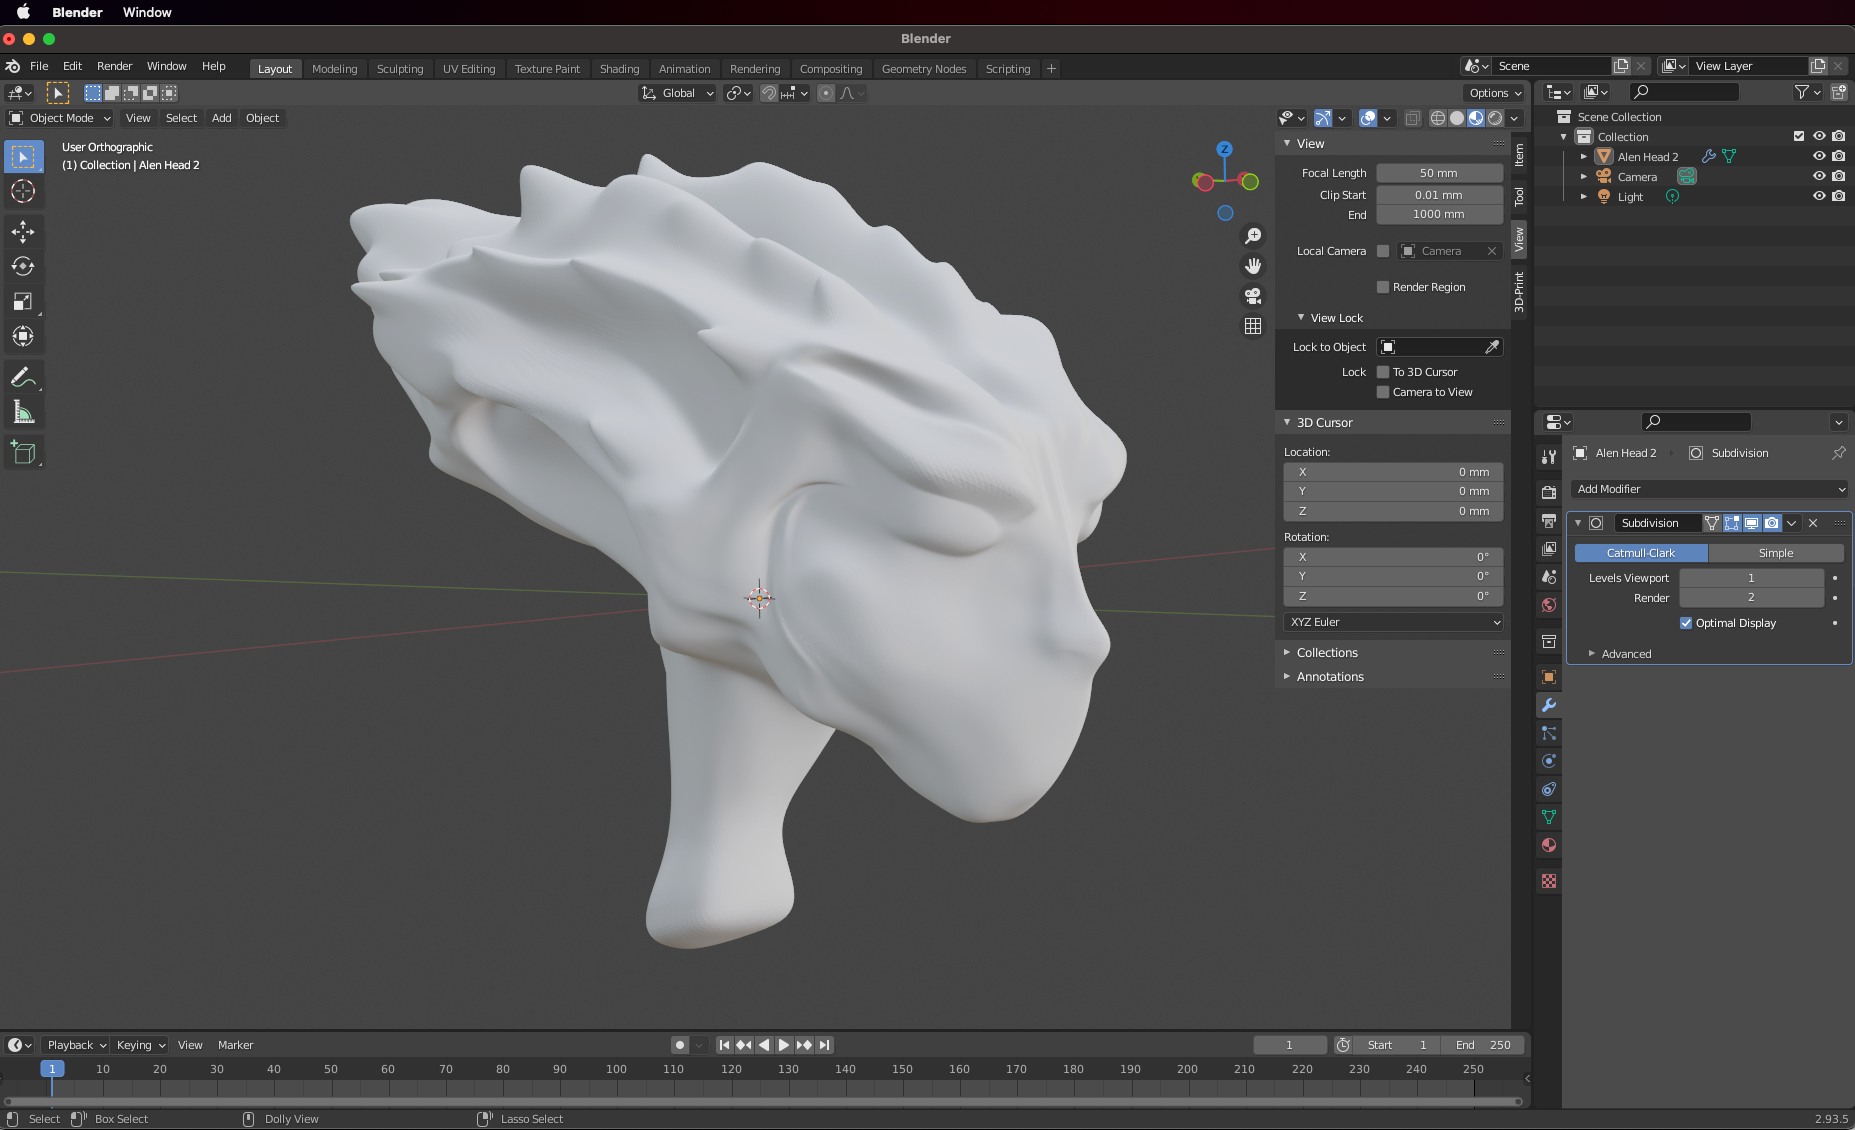Enable the Render Region checkbox
The image size is (1855, 1130).
[1383, 287]
